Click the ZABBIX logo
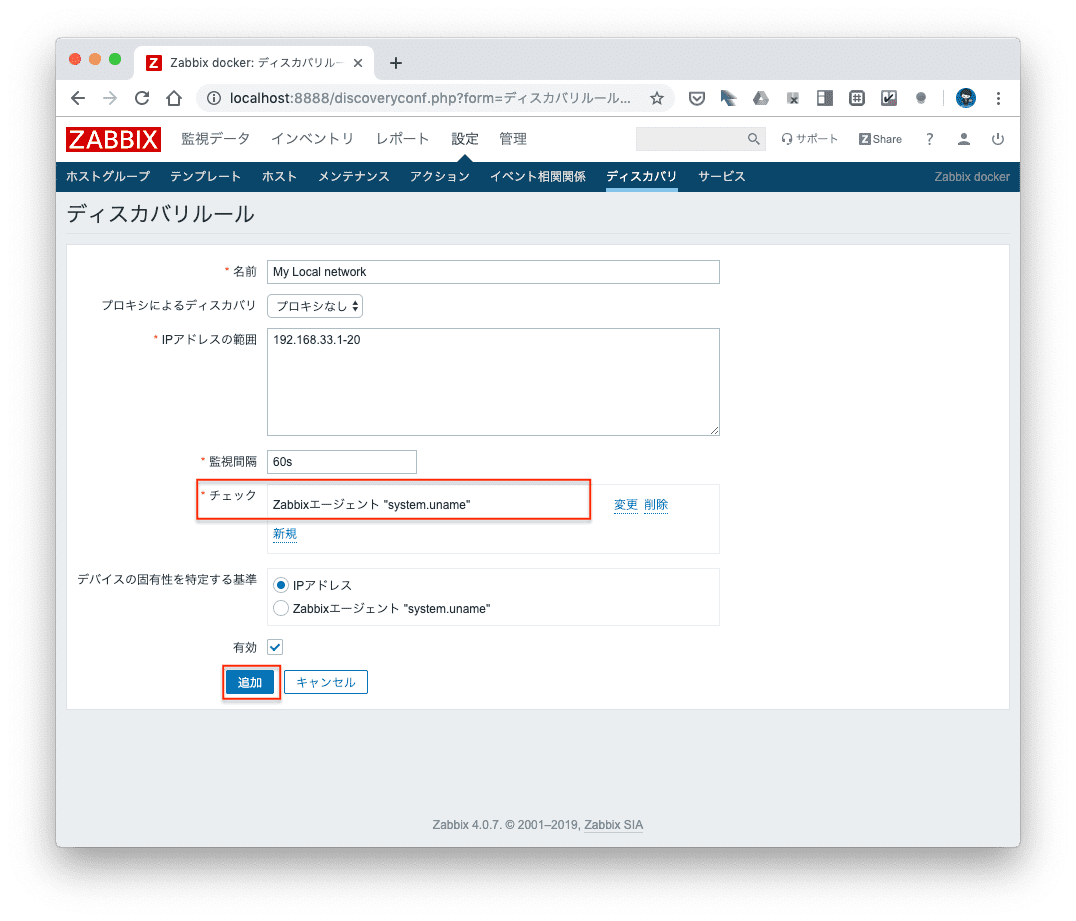The image size is (1076, 921). click(113, 139)
